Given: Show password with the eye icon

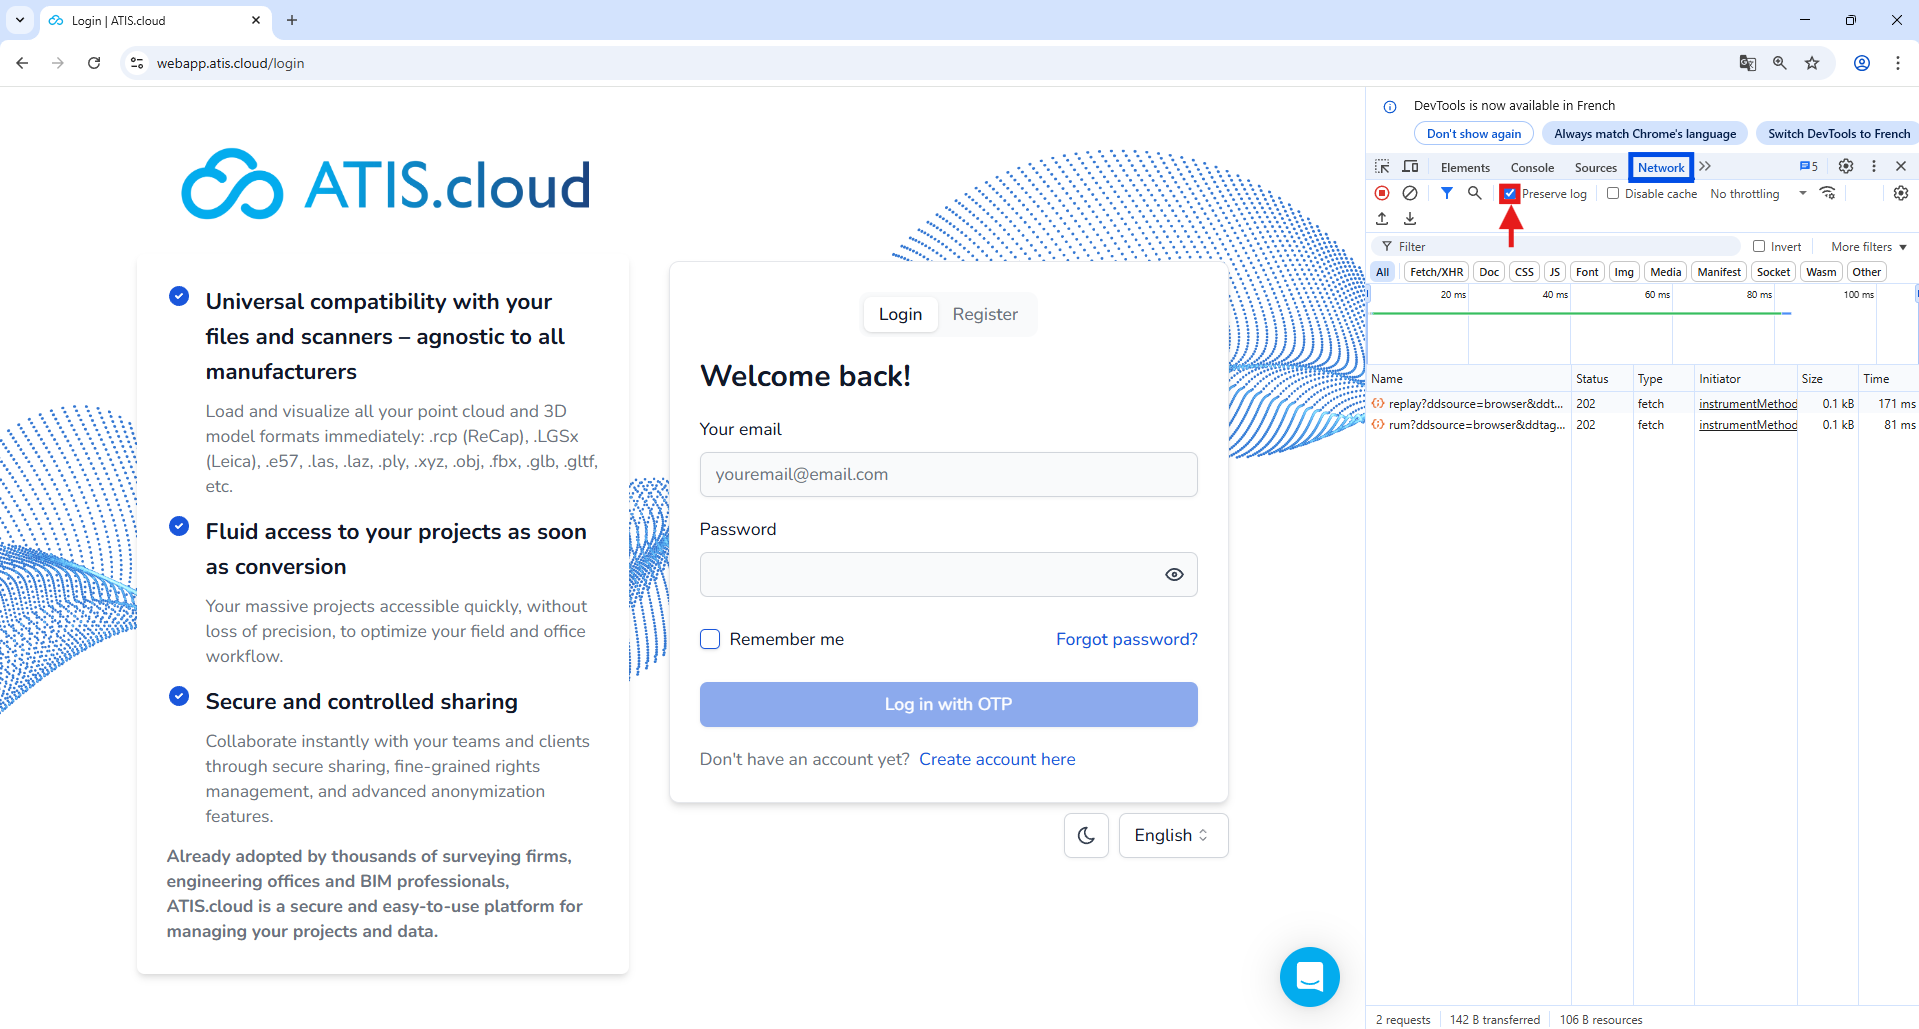Looking at the screenshot, I should click(1174, 575).
